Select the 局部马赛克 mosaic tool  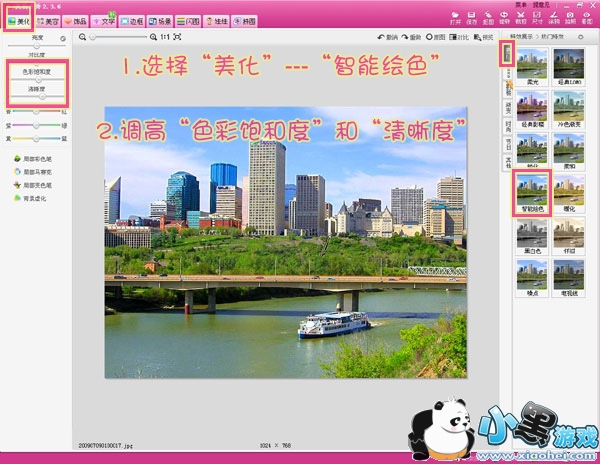click(33, 172)
